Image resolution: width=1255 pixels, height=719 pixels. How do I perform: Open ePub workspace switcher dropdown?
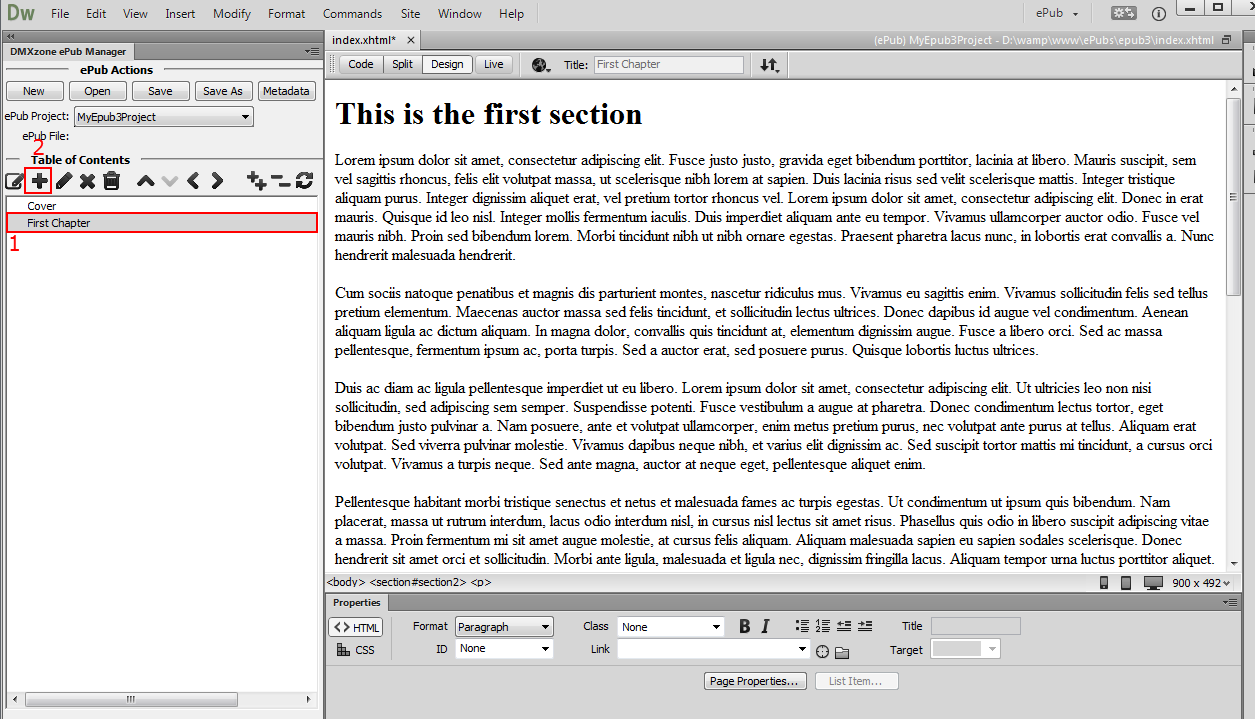[1057, 14]
